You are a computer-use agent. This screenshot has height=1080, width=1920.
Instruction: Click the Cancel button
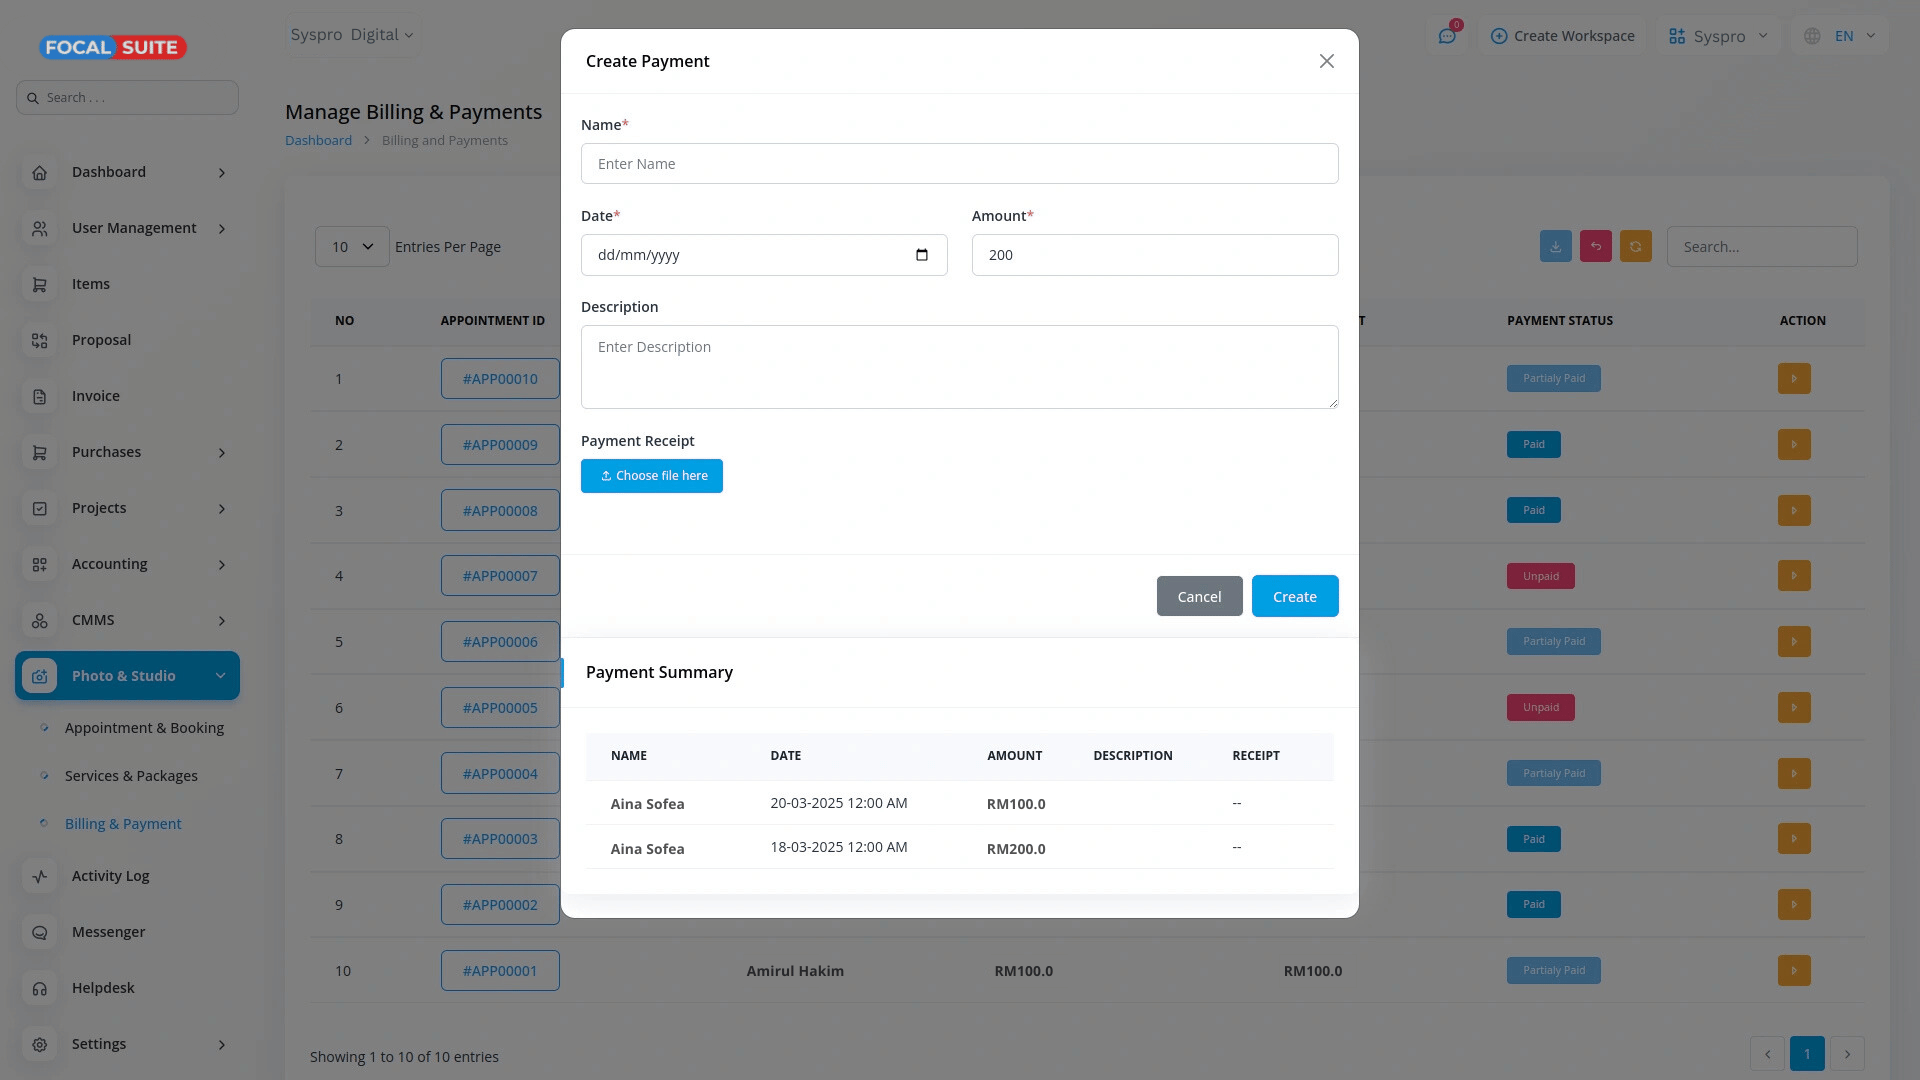1199,596
